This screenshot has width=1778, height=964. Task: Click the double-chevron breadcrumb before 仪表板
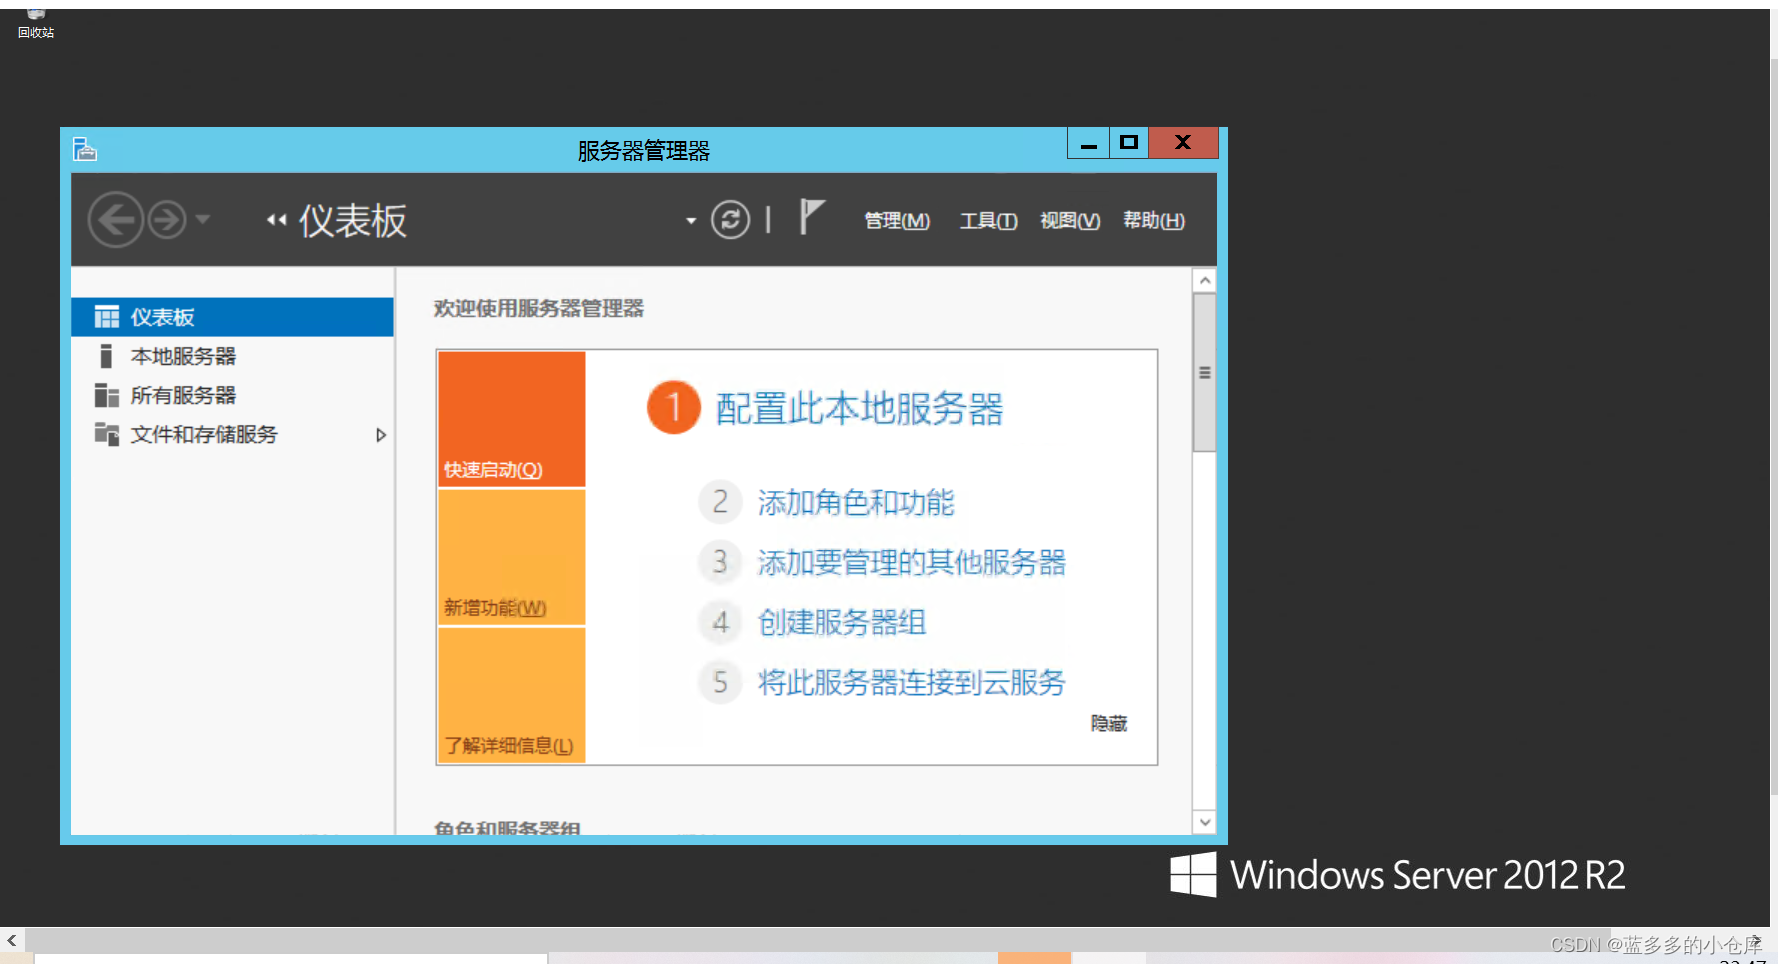(277, 220)
